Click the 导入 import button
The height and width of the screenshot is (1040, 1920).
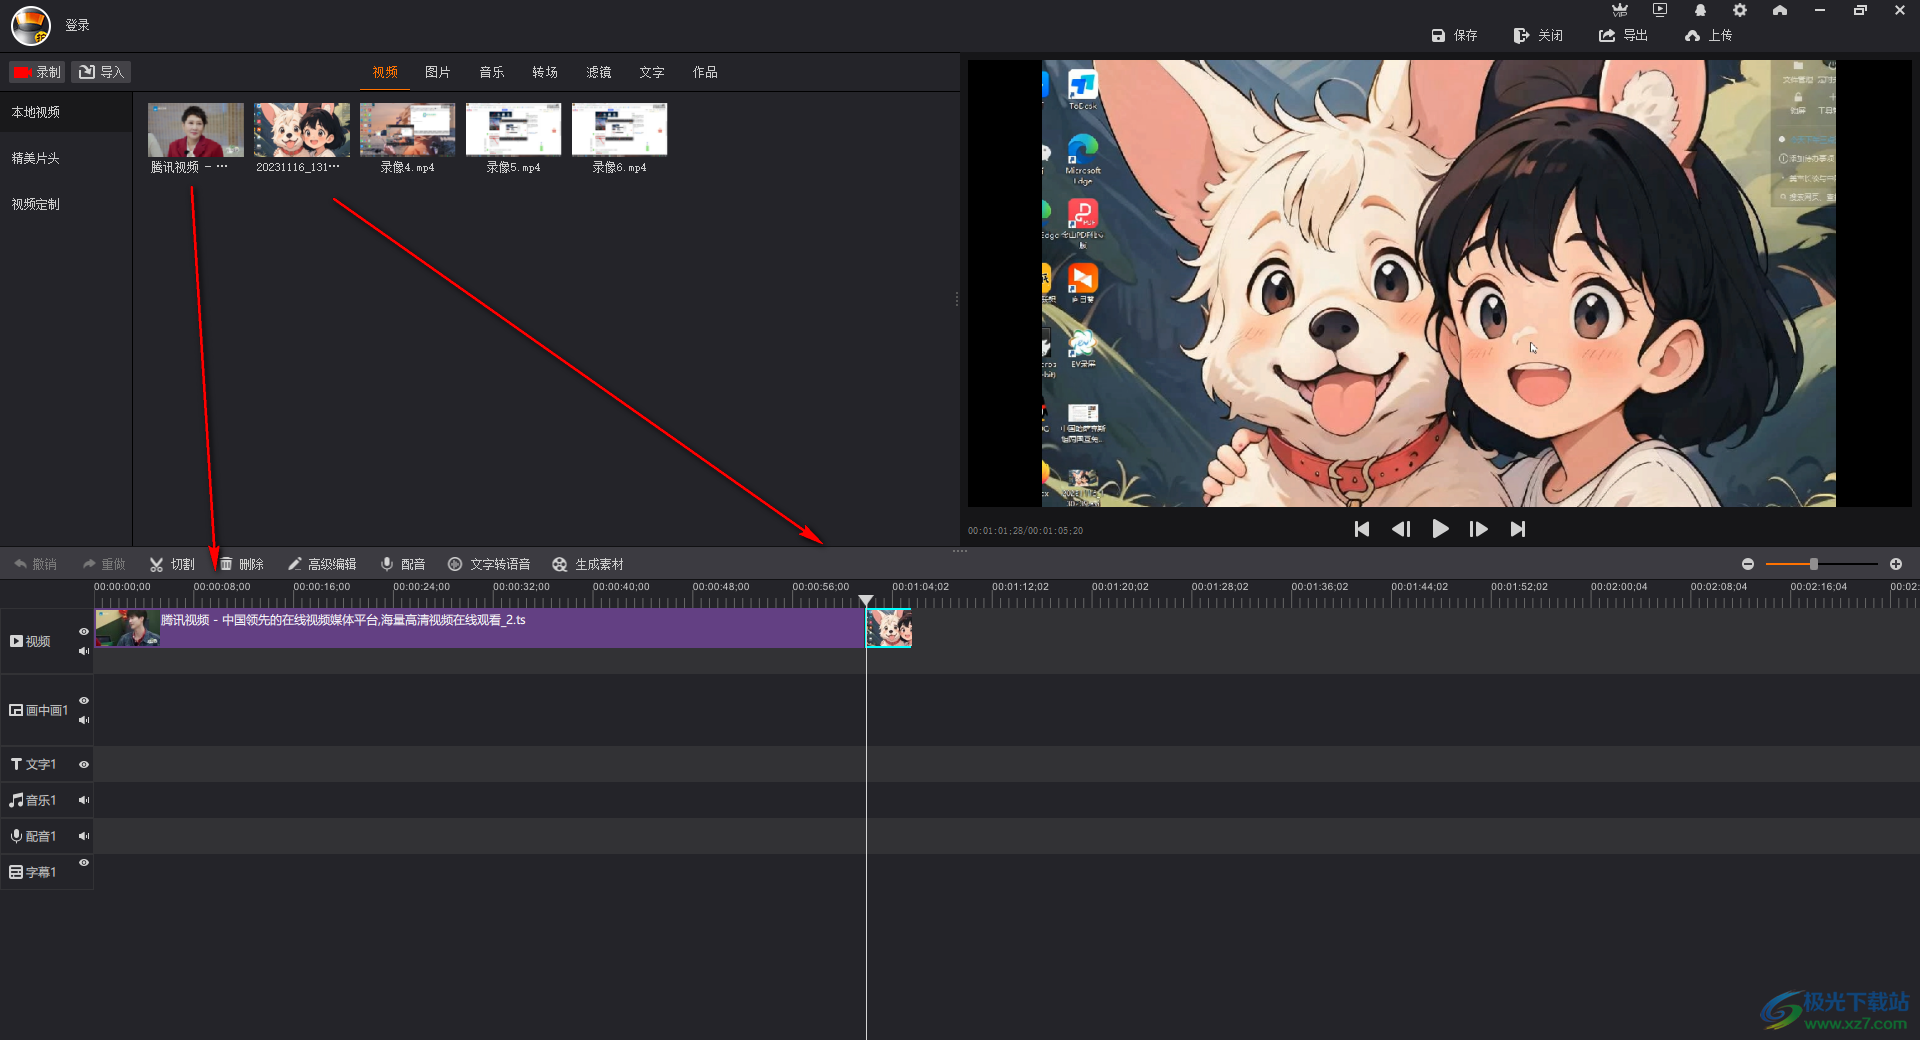click(x=101, y=72)
